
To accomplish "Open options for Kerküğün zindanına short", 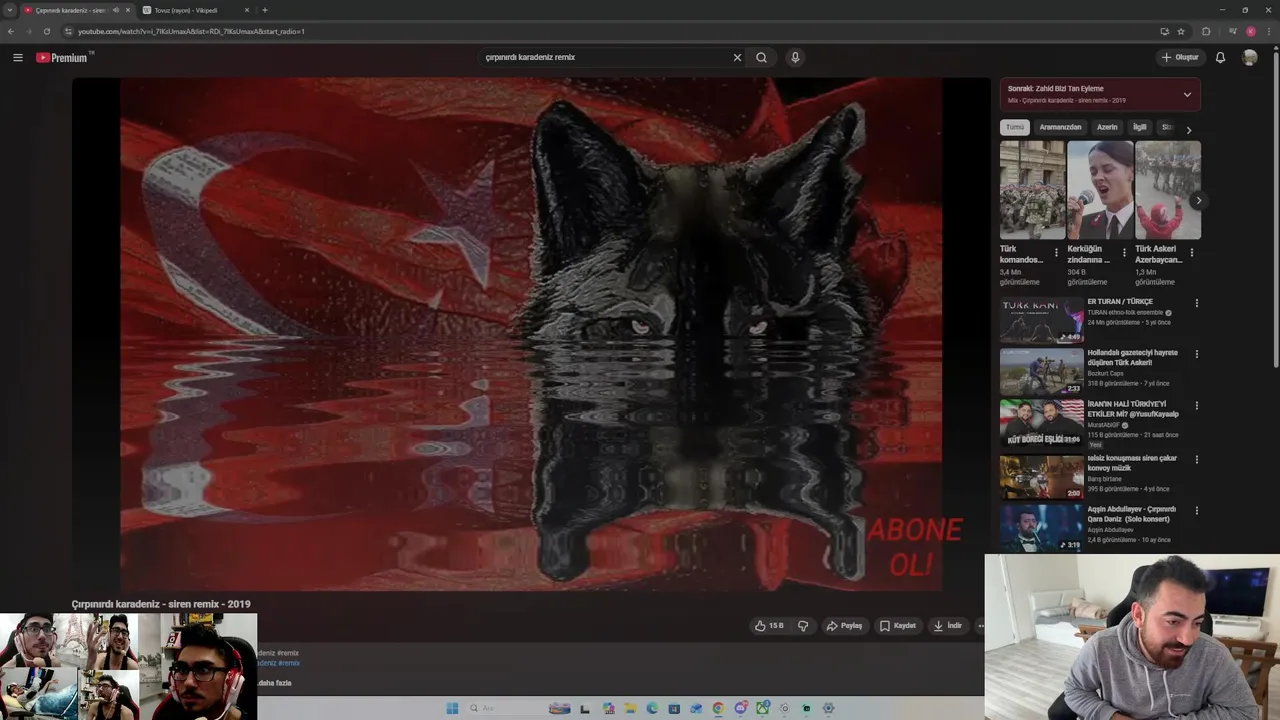I will click(x=1124, y=253).
